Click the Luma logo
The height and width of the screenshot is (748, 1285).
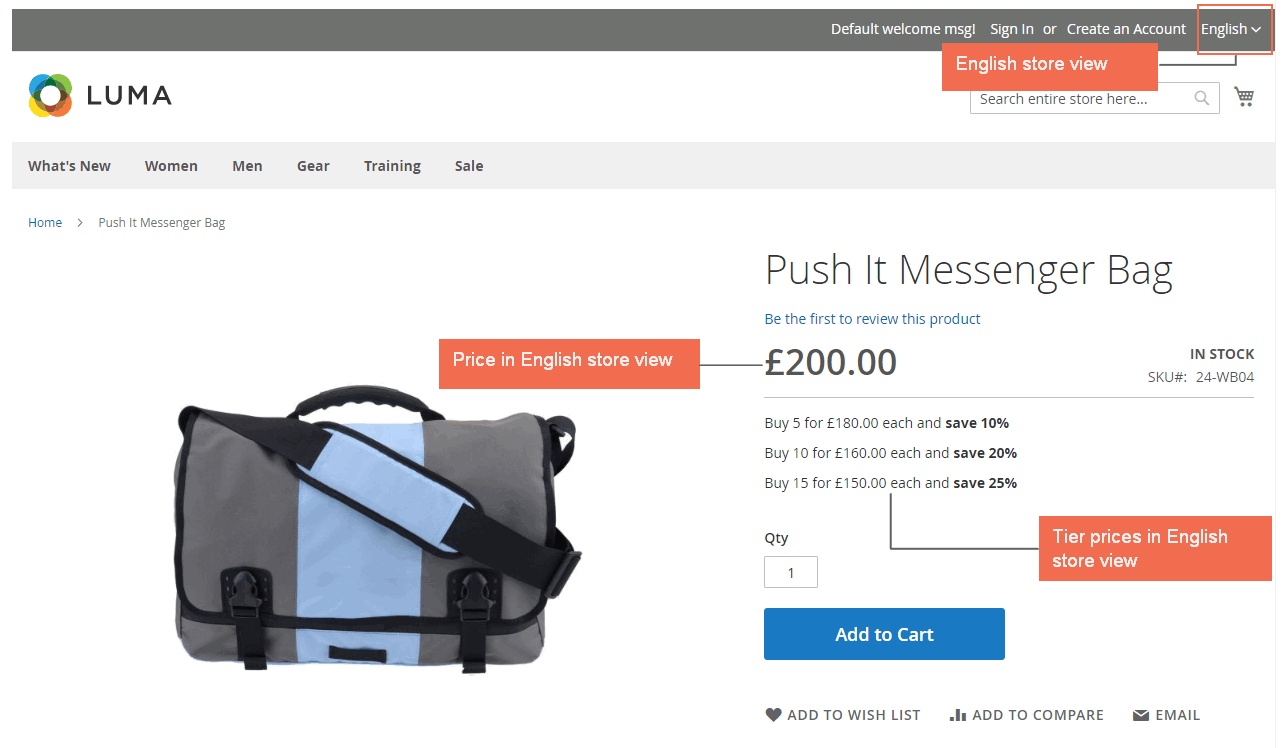[x=100, y=95]
